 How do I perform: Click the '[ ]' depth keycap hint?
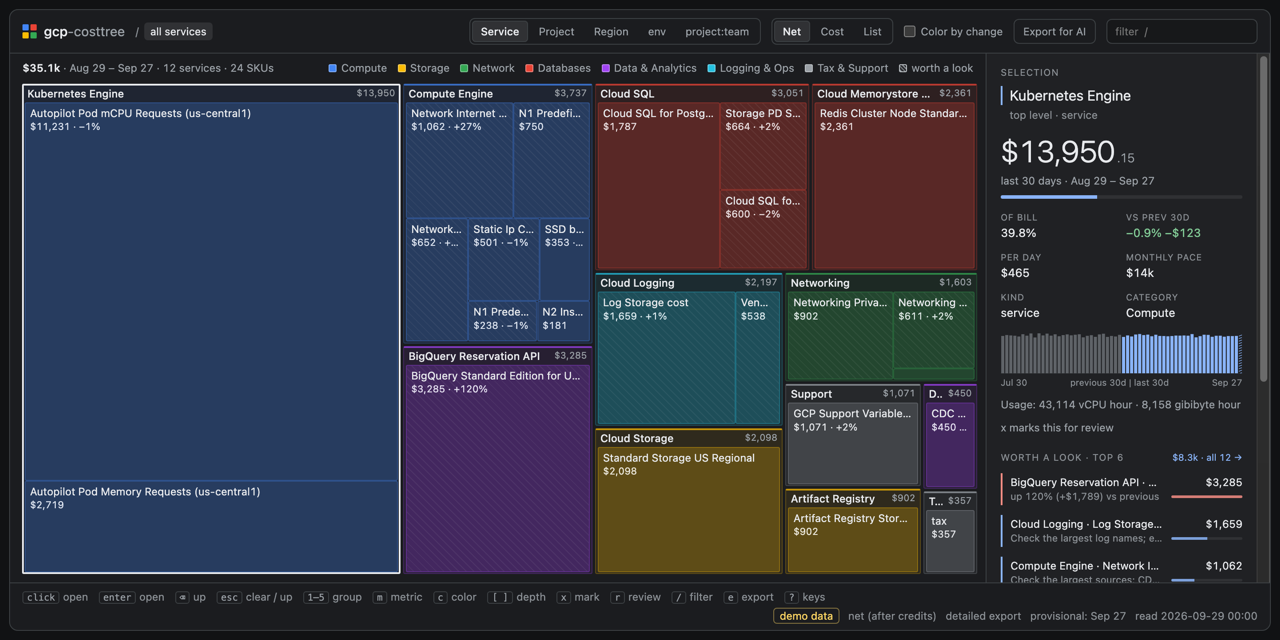(500, 597)
